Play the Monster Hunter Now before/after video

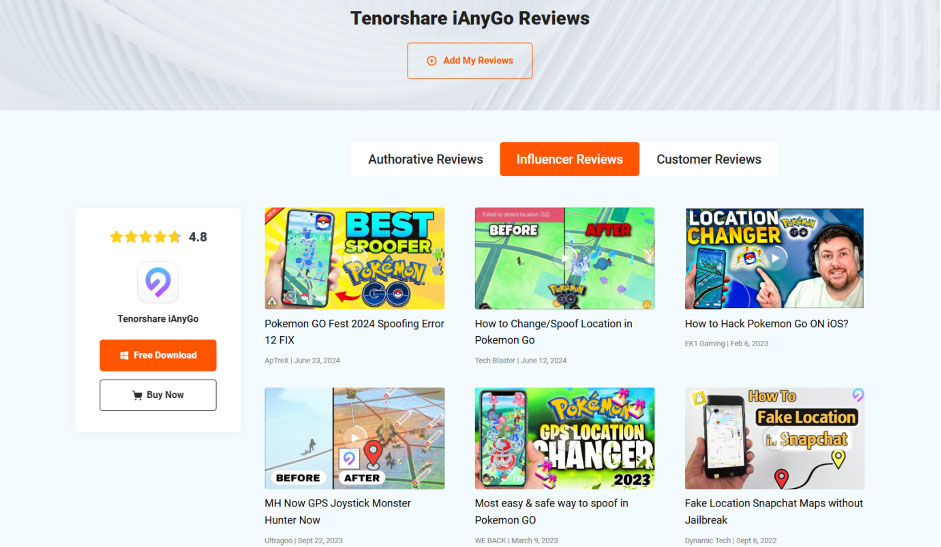(355, 438)
